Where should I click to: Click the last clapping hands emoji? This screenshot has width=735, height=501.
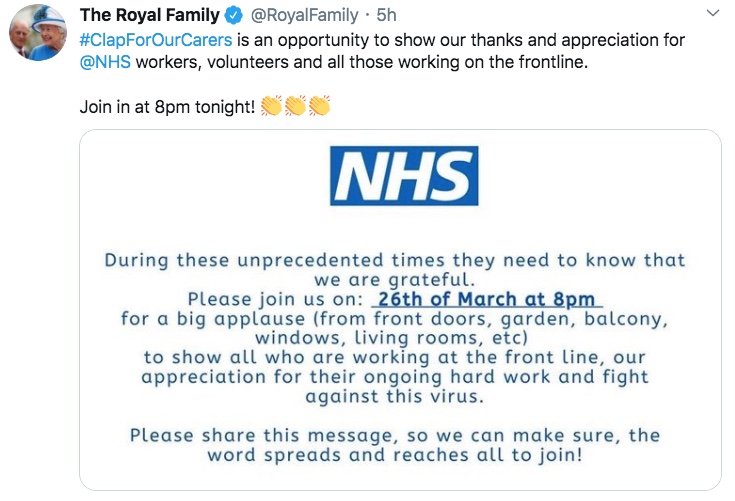tap(319, 105)
